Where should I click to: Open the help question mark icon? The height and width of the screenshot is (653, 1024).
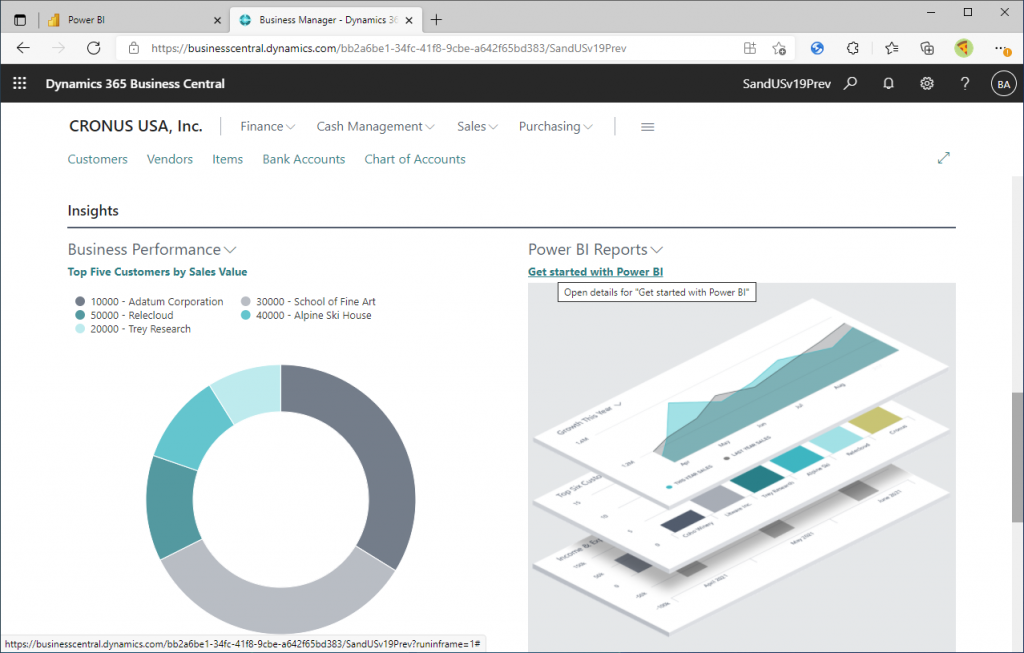(965, 84)
